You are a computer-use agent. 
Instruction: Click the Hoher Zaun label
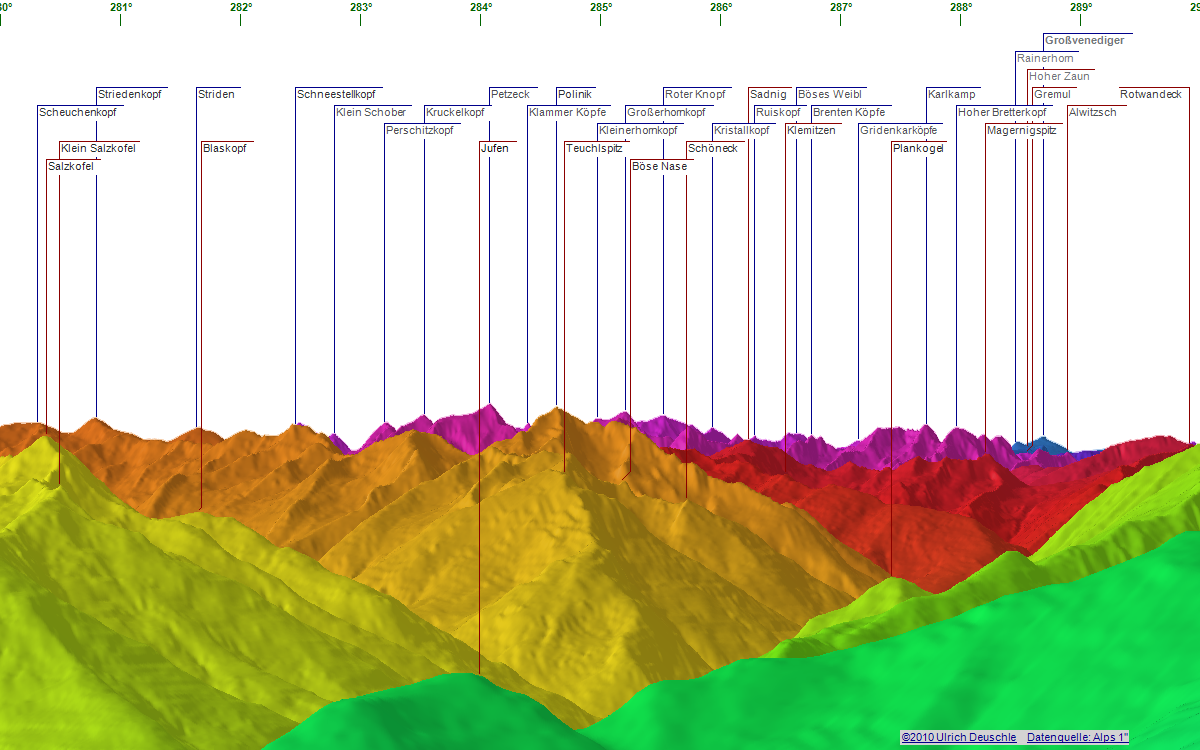coord(1059,77)
